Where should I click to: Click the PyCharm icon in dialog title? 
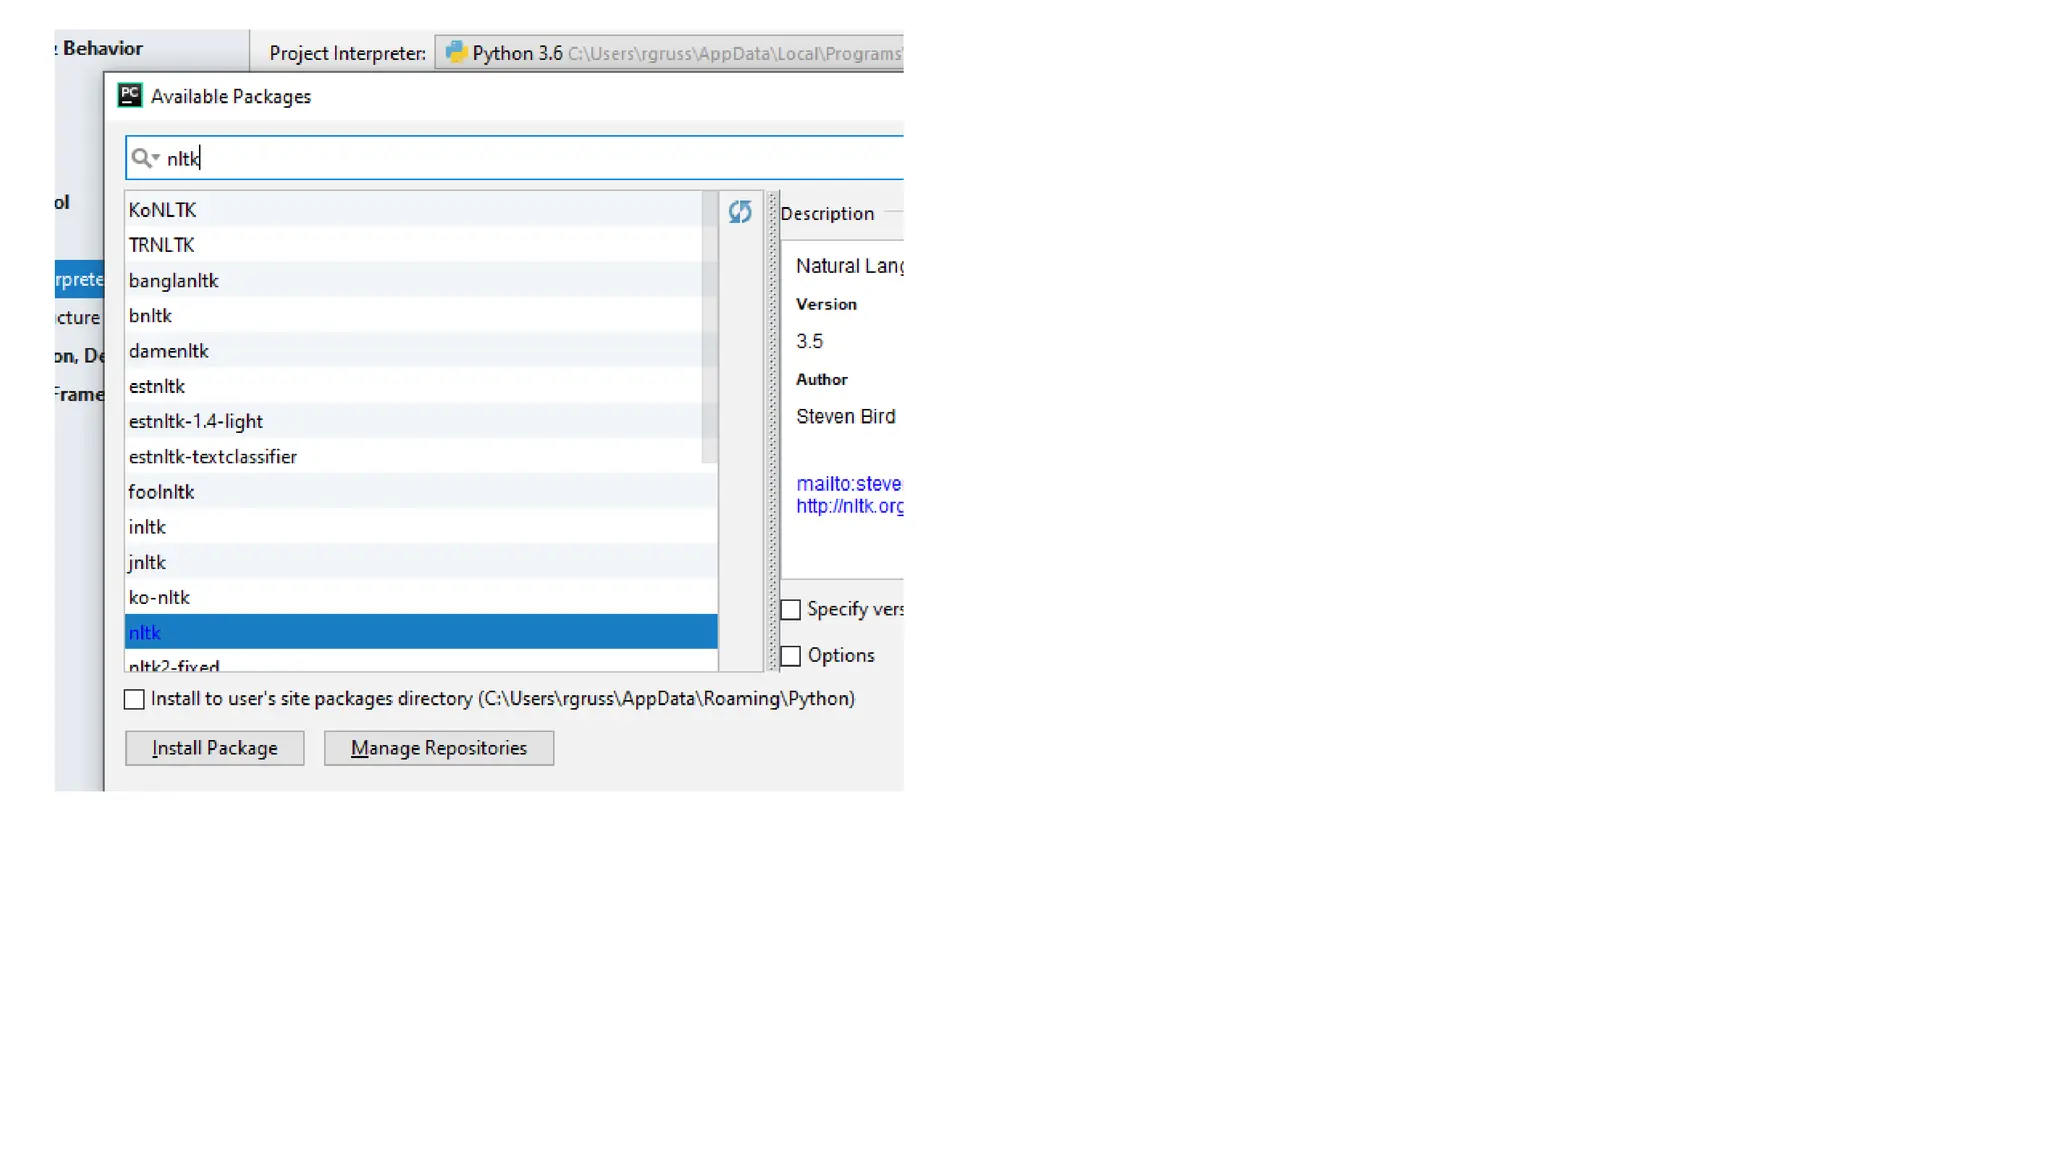[x=130, y=96]
